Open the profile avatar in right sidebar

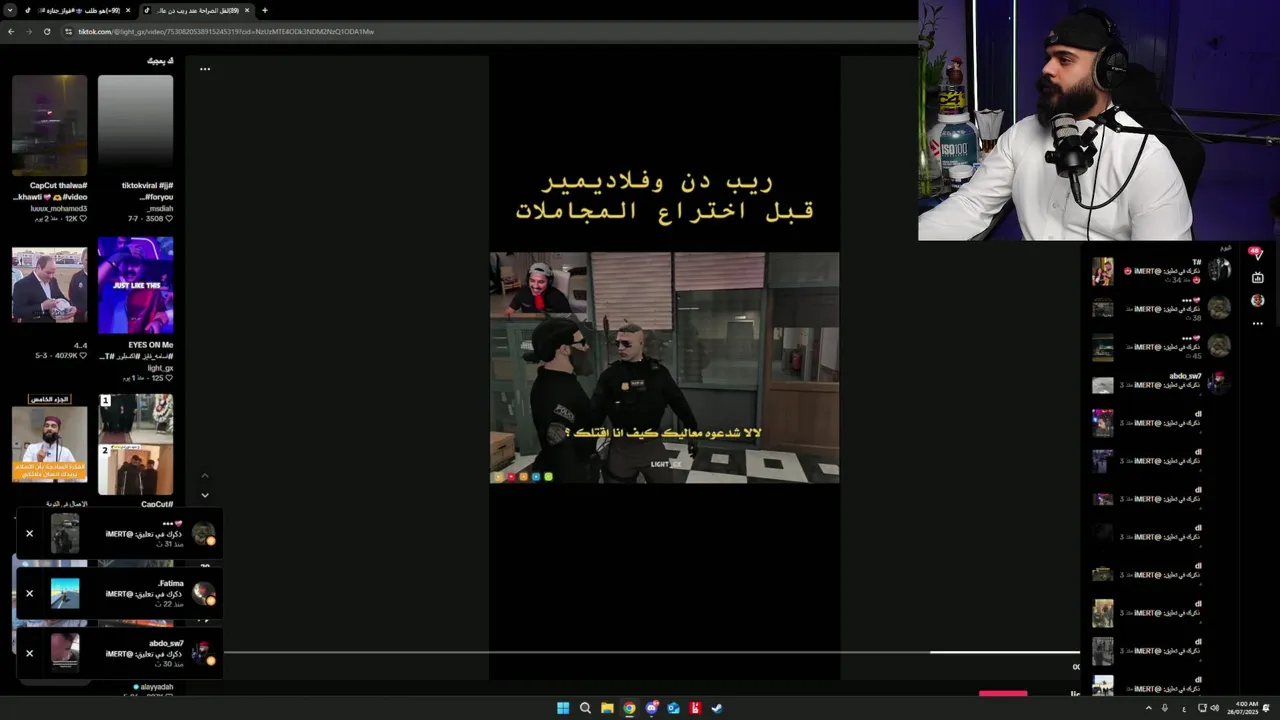[1258, 300]
